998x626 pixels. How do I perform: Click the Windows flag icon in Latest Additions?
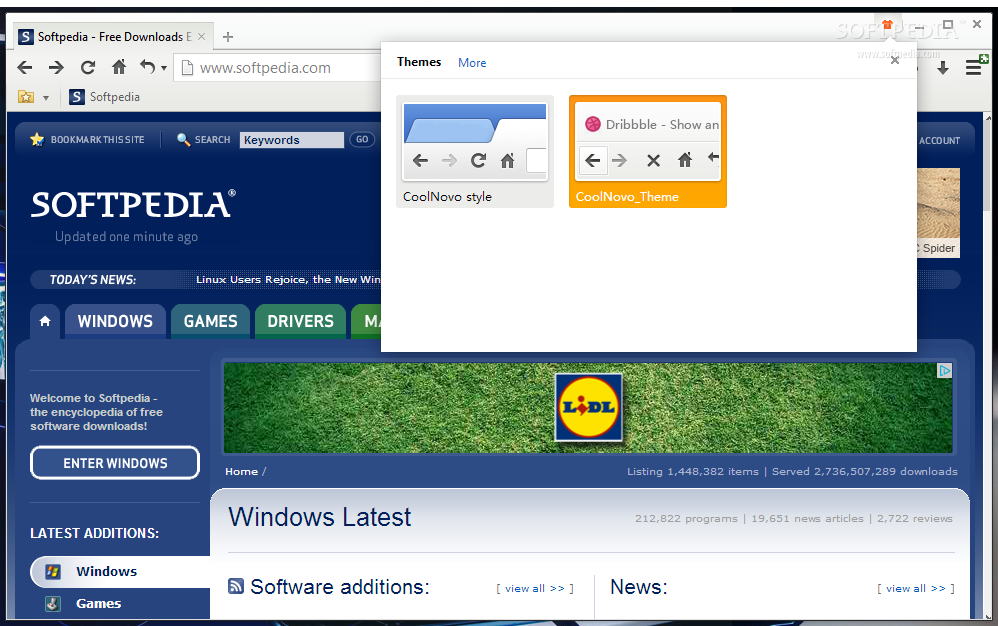[x=53, y=571]
